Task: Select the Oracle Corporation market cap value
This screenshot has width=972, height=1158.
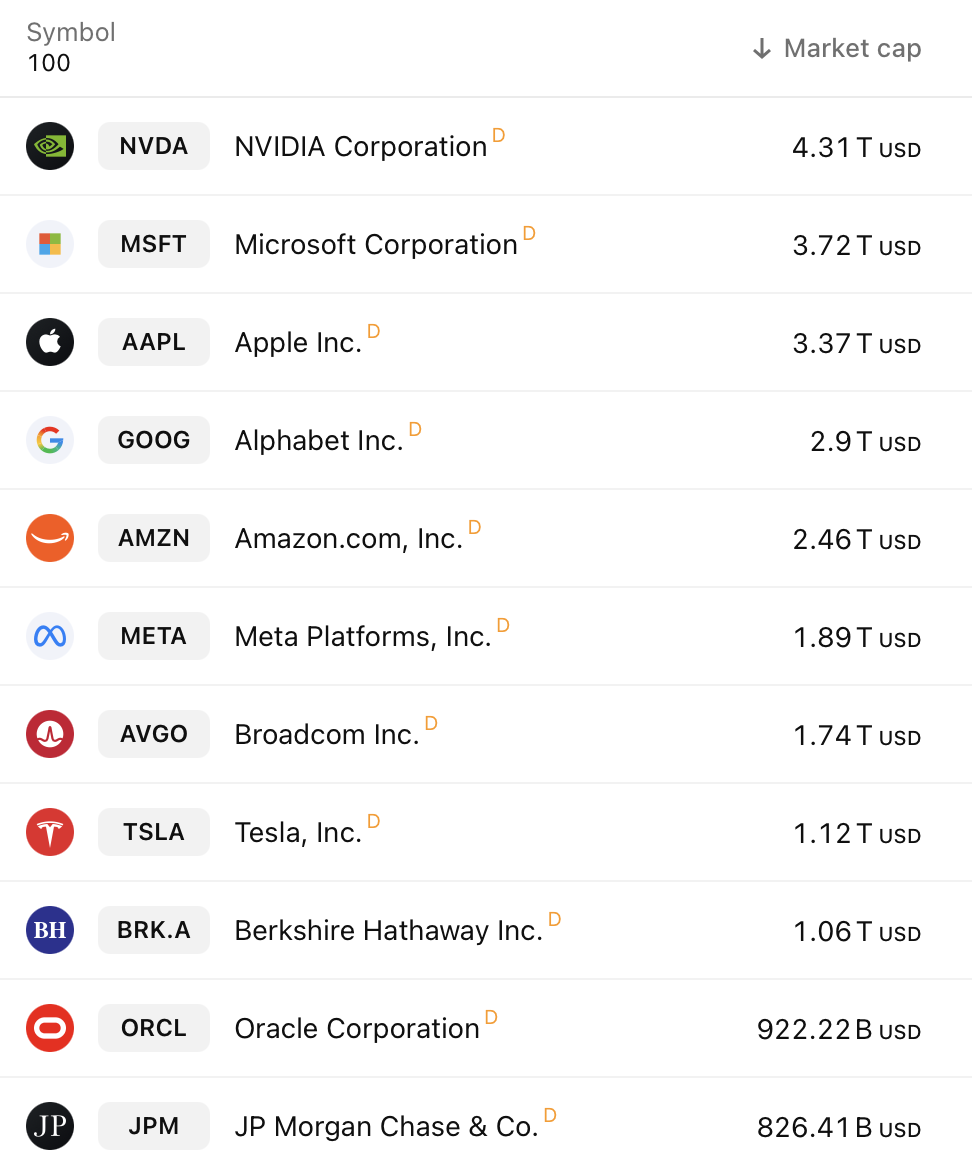Action: pos(839,1029)
